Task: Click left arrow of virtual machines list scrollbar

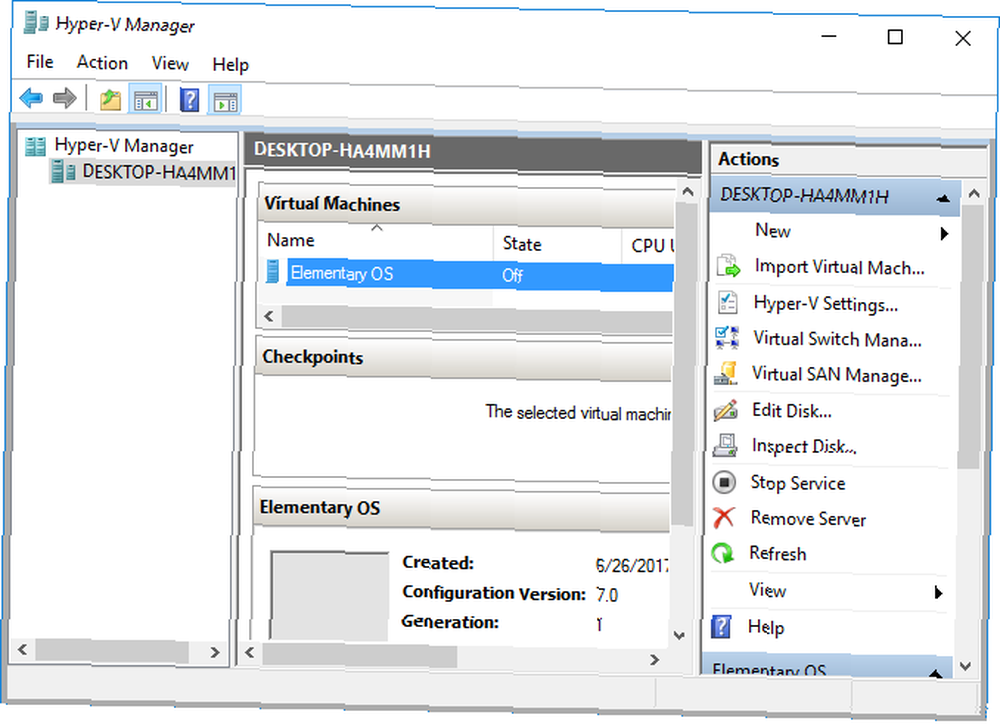Action: coord(269,316)
